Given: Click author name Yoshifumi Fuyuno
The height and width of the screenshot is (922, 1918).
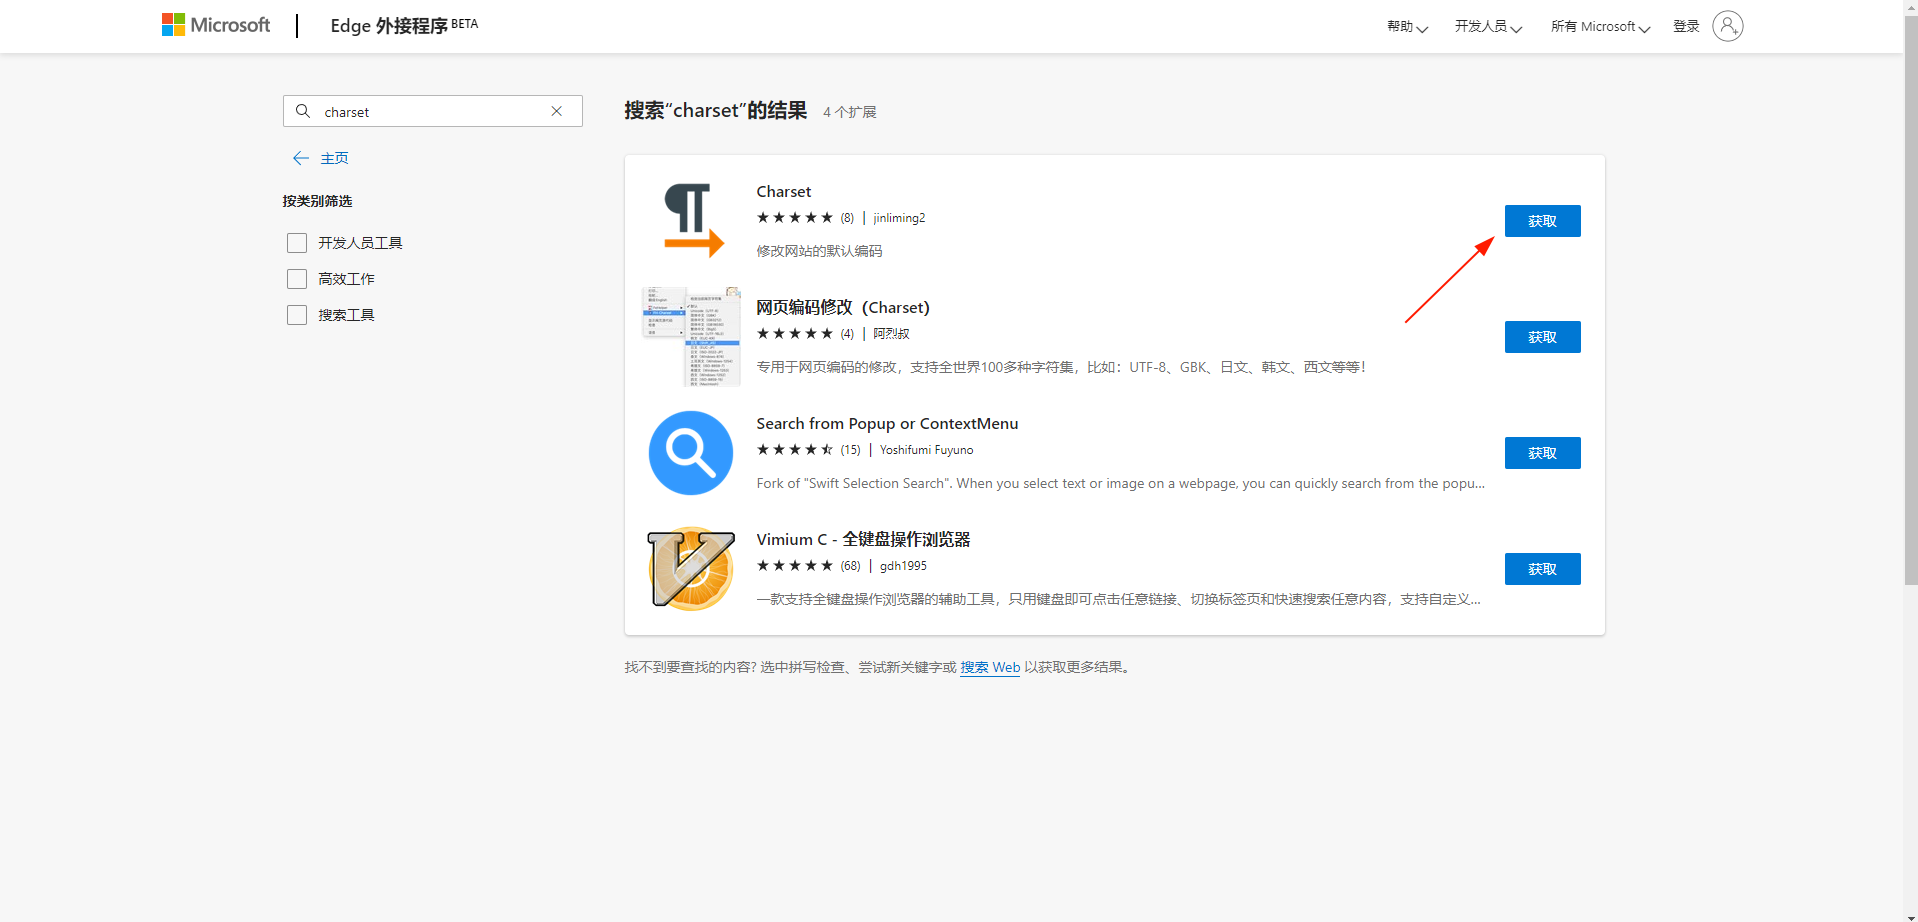Looking at the screenshot, I should (926, 450).
